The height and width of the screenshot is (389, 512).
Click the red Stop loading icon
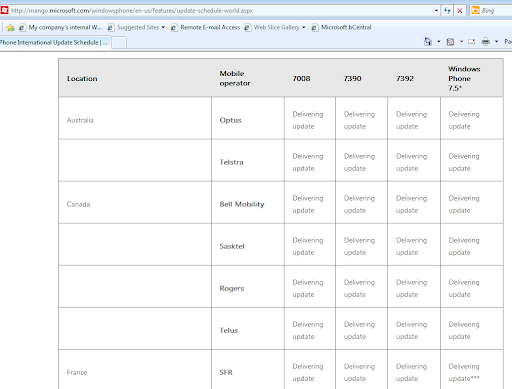(460, 11)
